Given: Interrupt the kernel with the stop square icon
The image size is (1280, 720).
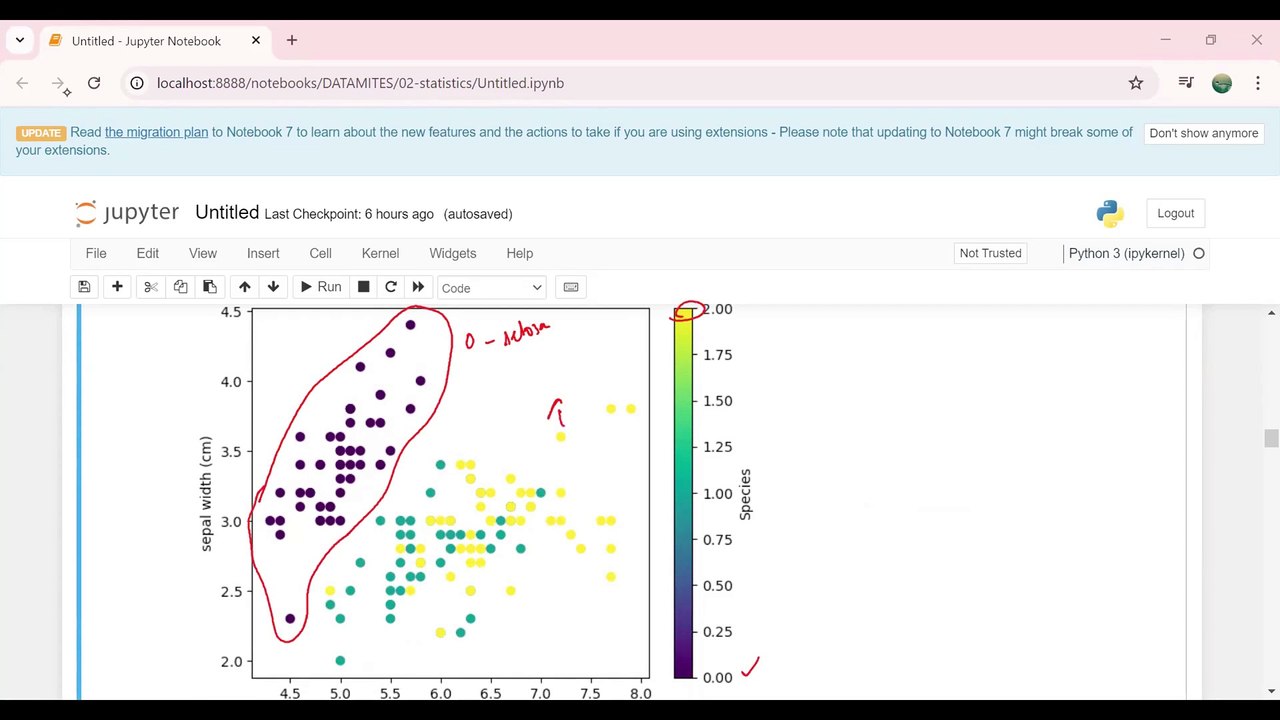Looking at the screenshot, I should [x=364, y=287].
